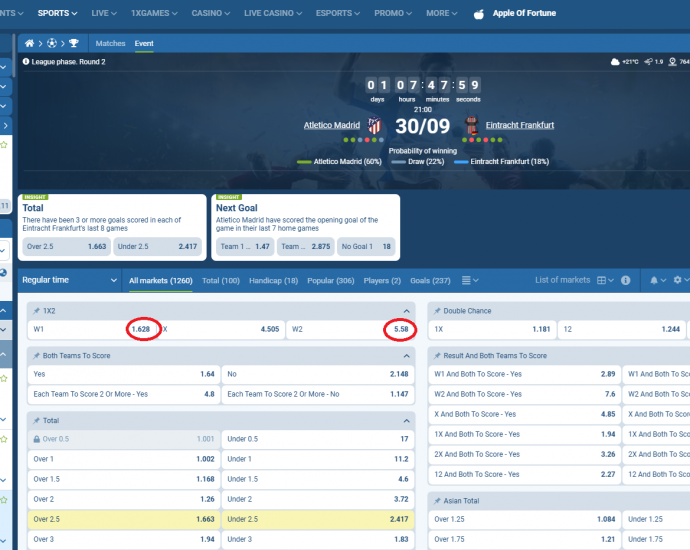This screenshot has width=690, height=550.
Task: Click the trophy icon in breadcrumb
Action: (x=74, y=43)
